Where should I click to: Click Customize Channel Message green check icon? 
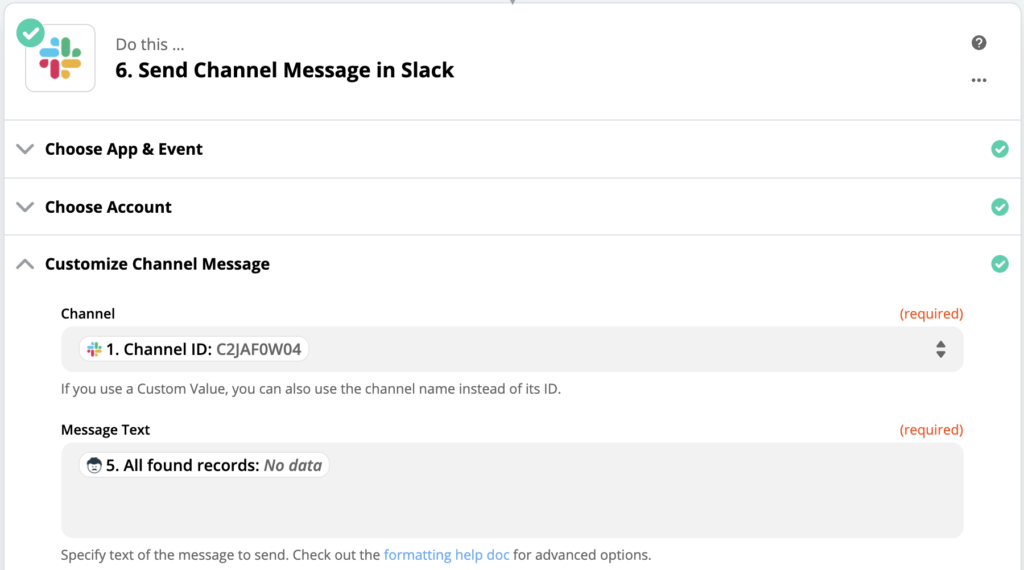click(x=999, y=264)
